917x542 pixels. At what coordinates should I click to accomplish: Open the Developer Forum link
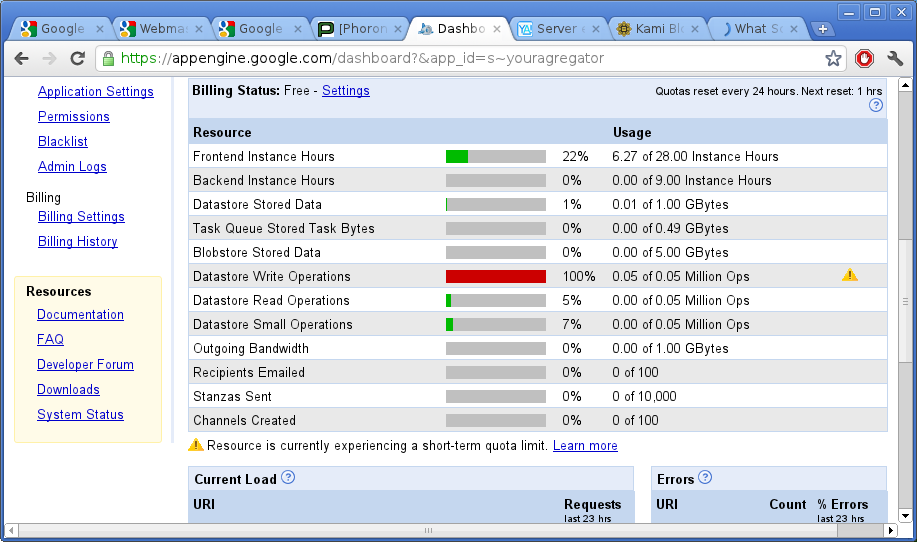(x=85, y=365)
